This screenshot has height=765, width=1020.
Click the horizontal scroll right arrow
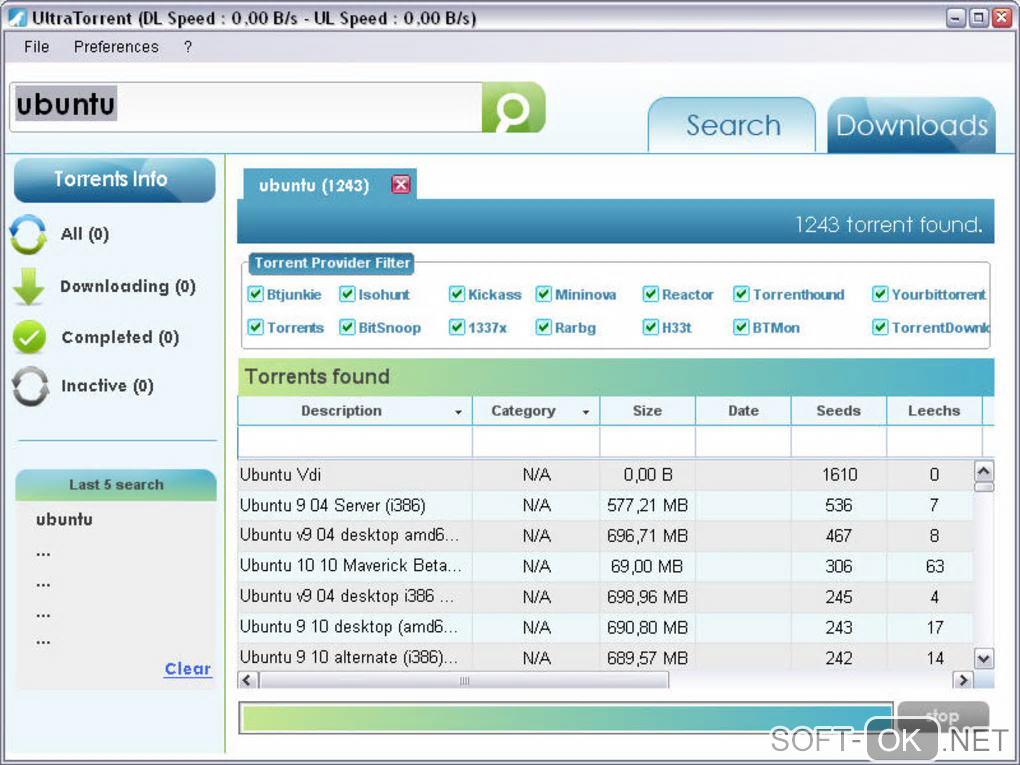point(963,680)
